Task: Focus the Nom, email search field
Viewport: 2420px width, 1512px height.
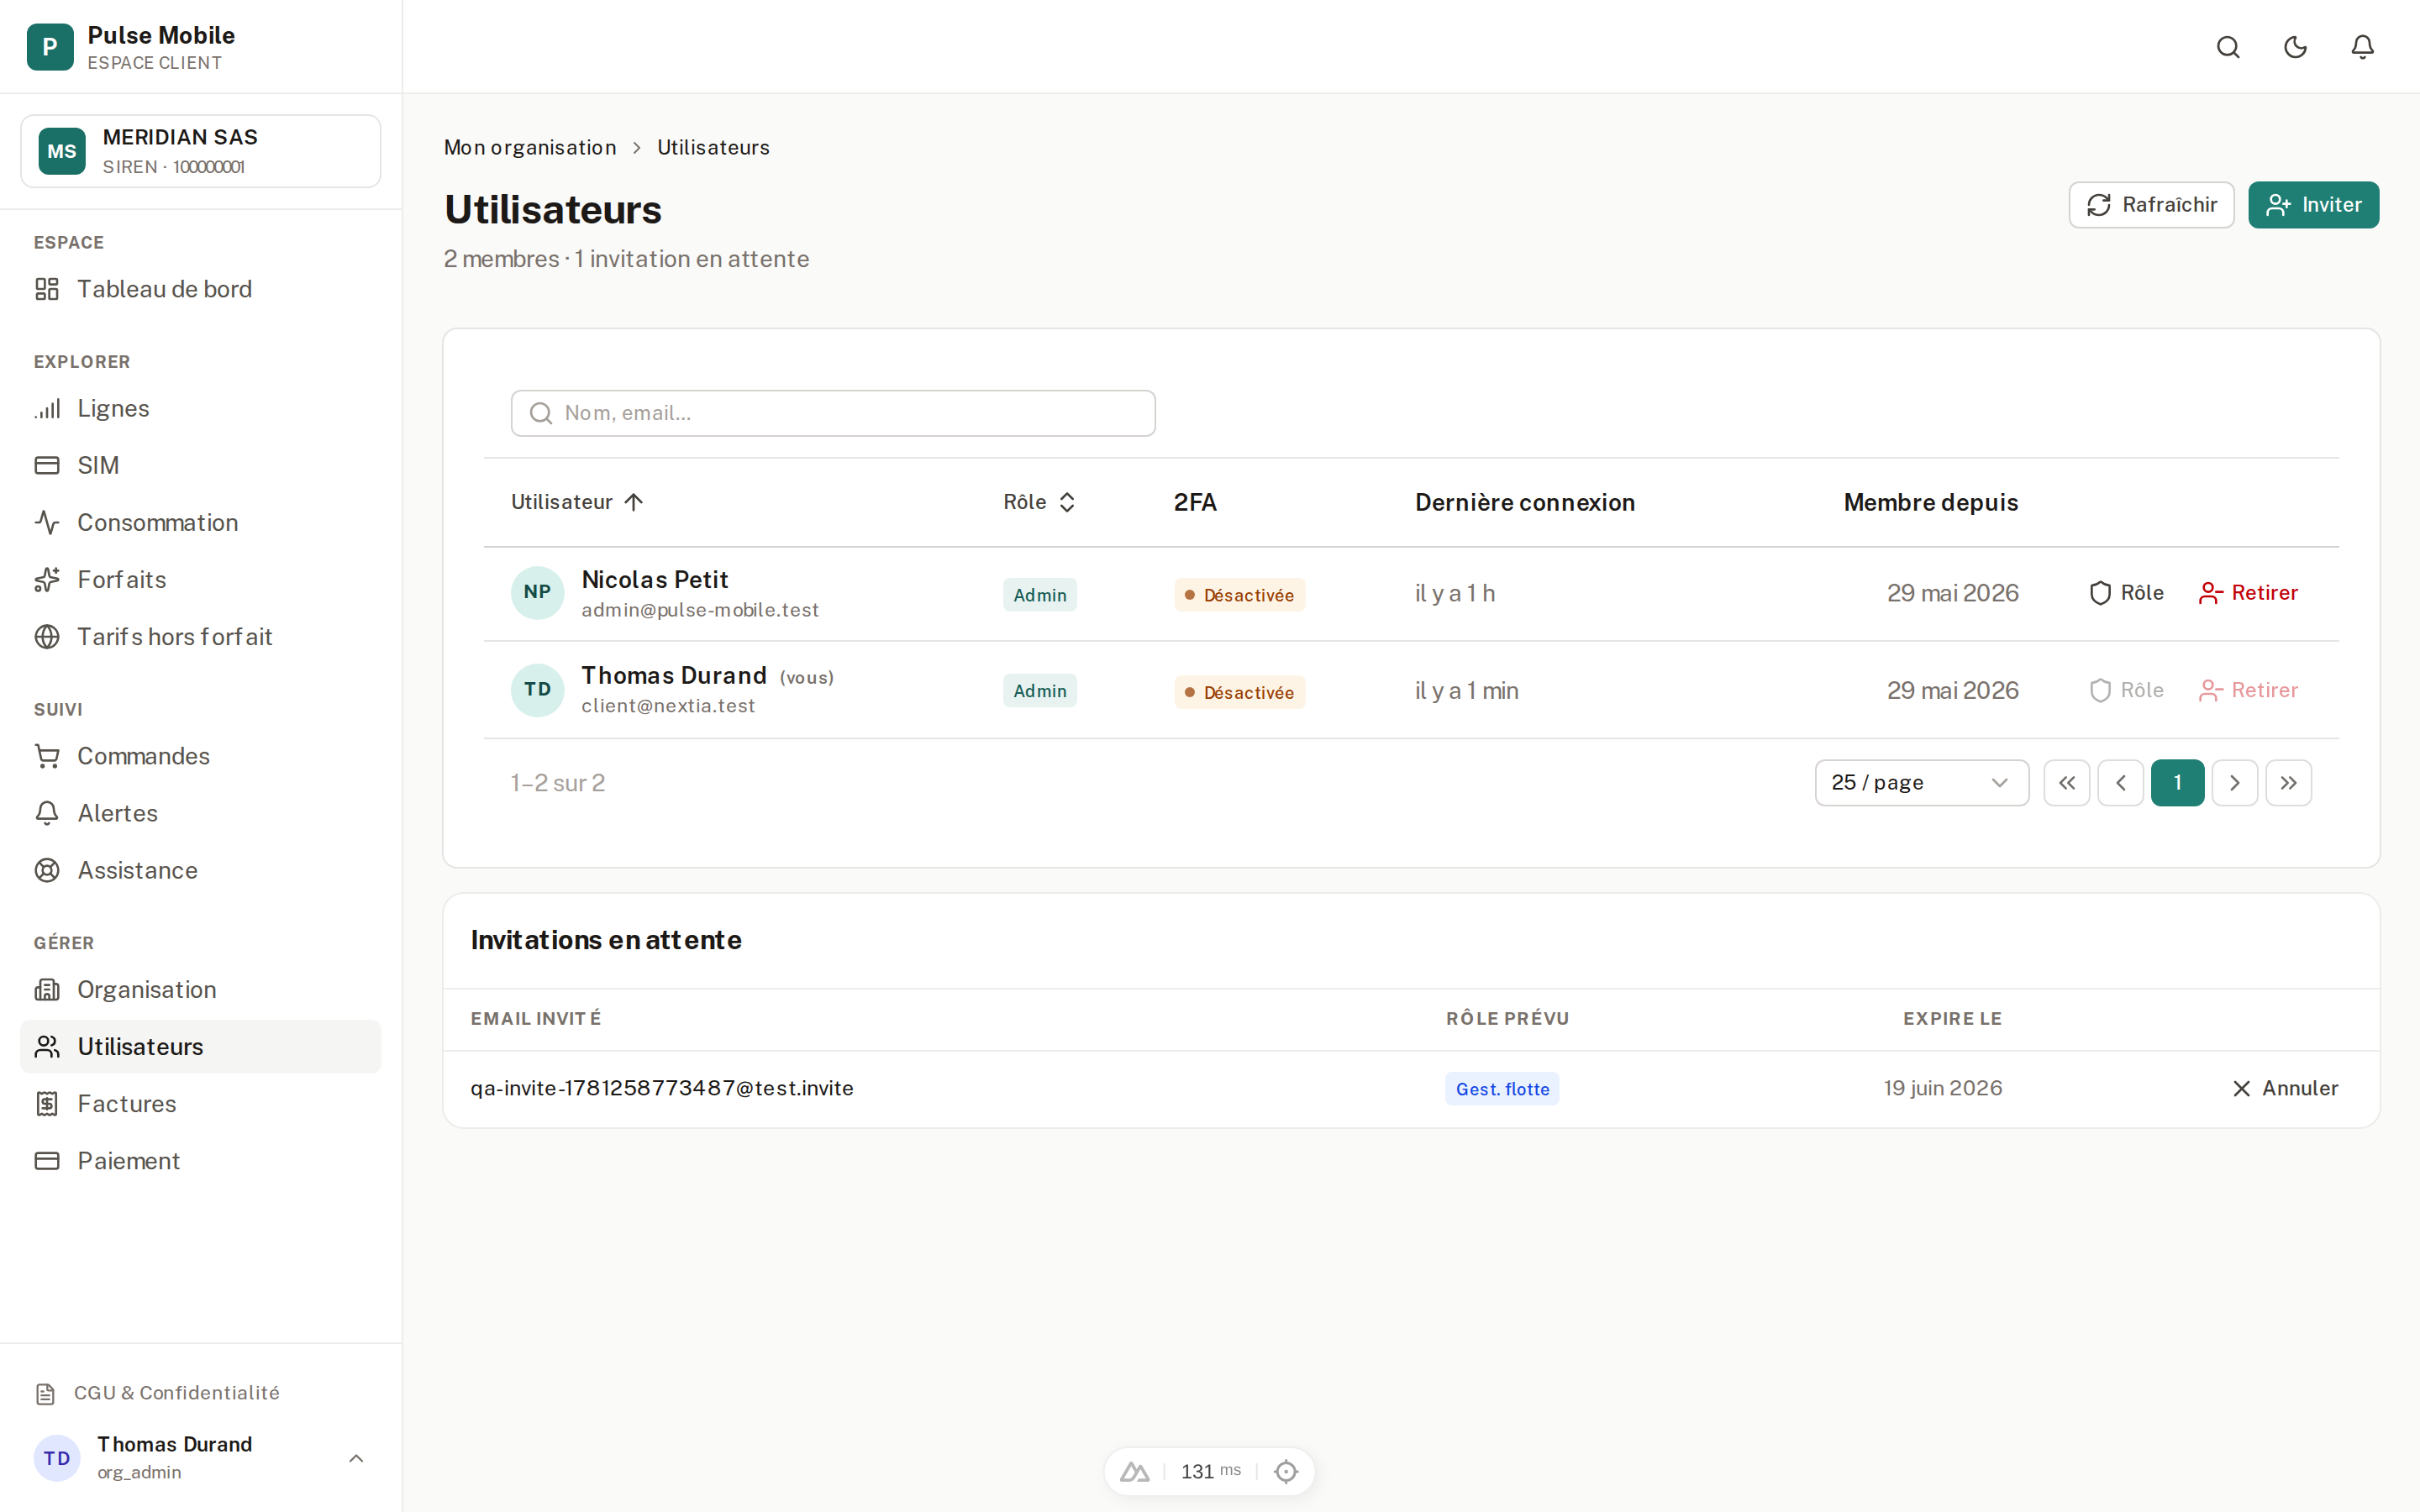Action: point(833,413)
